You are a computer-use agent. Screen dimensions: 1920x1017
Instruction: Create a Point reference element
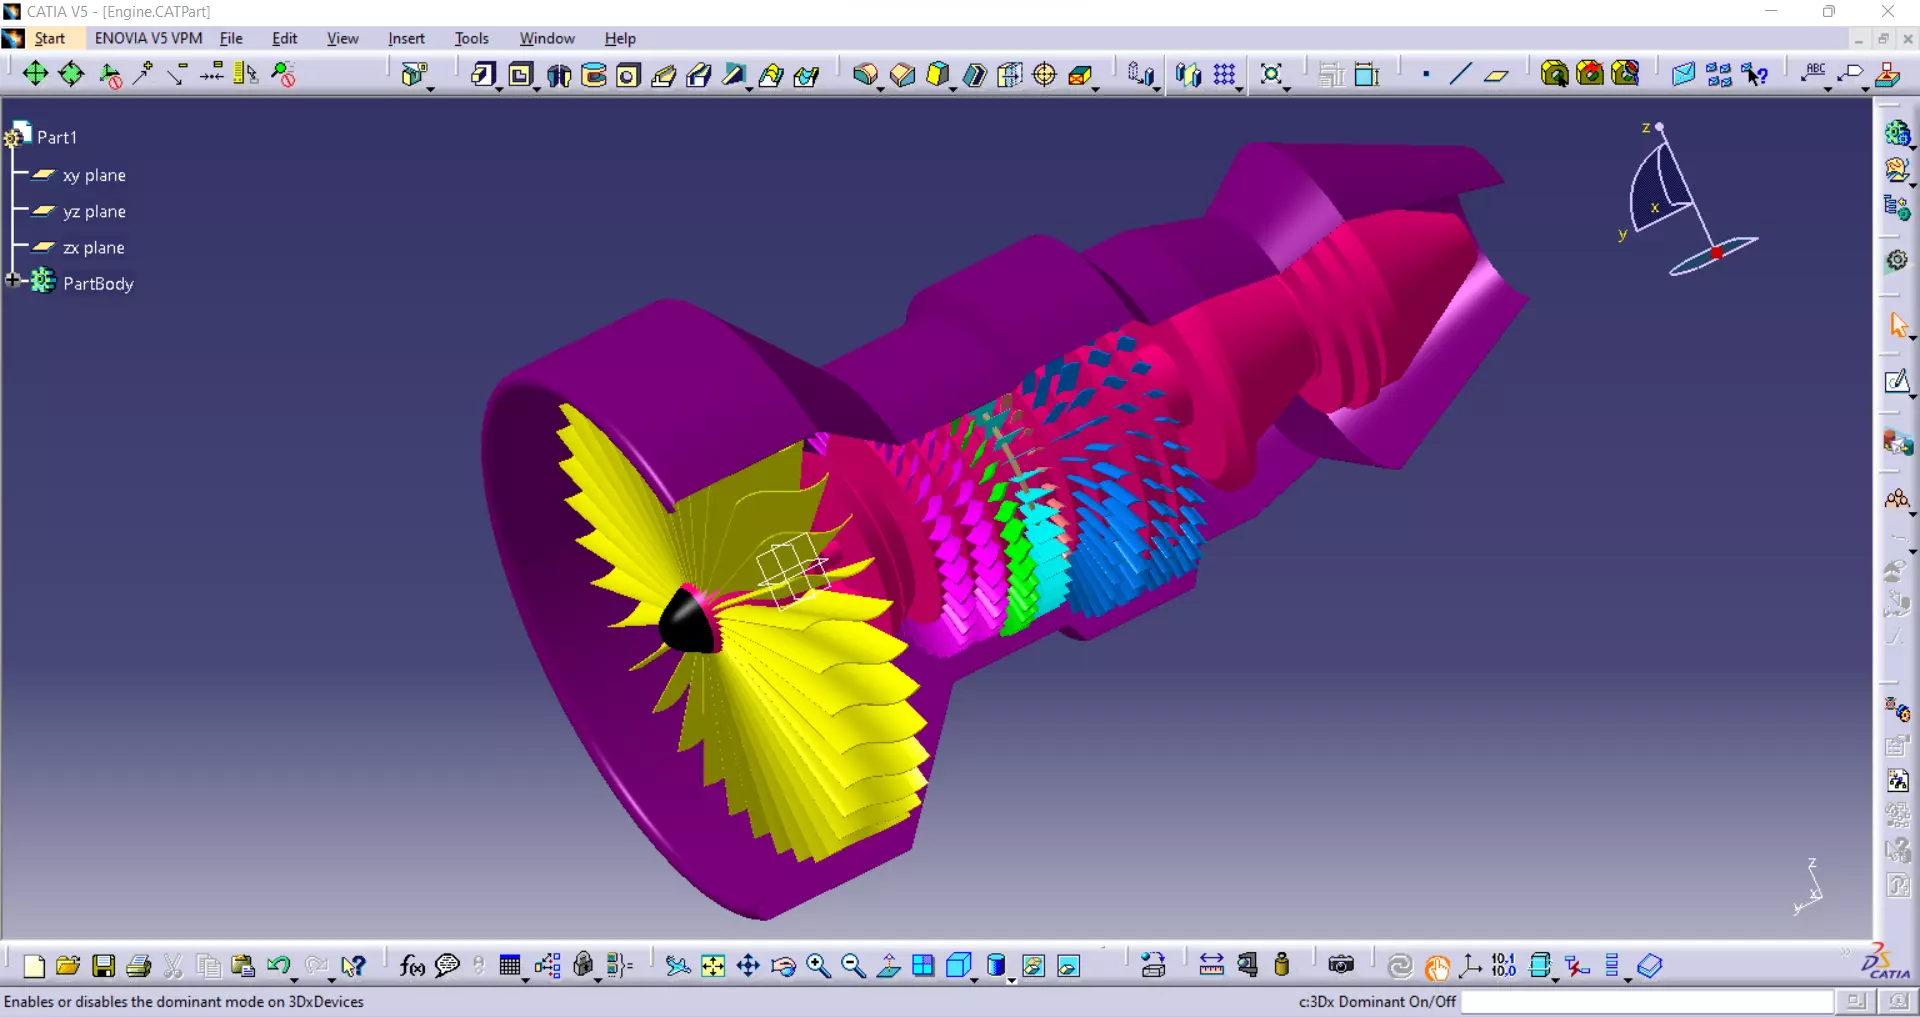(1426, 74)
